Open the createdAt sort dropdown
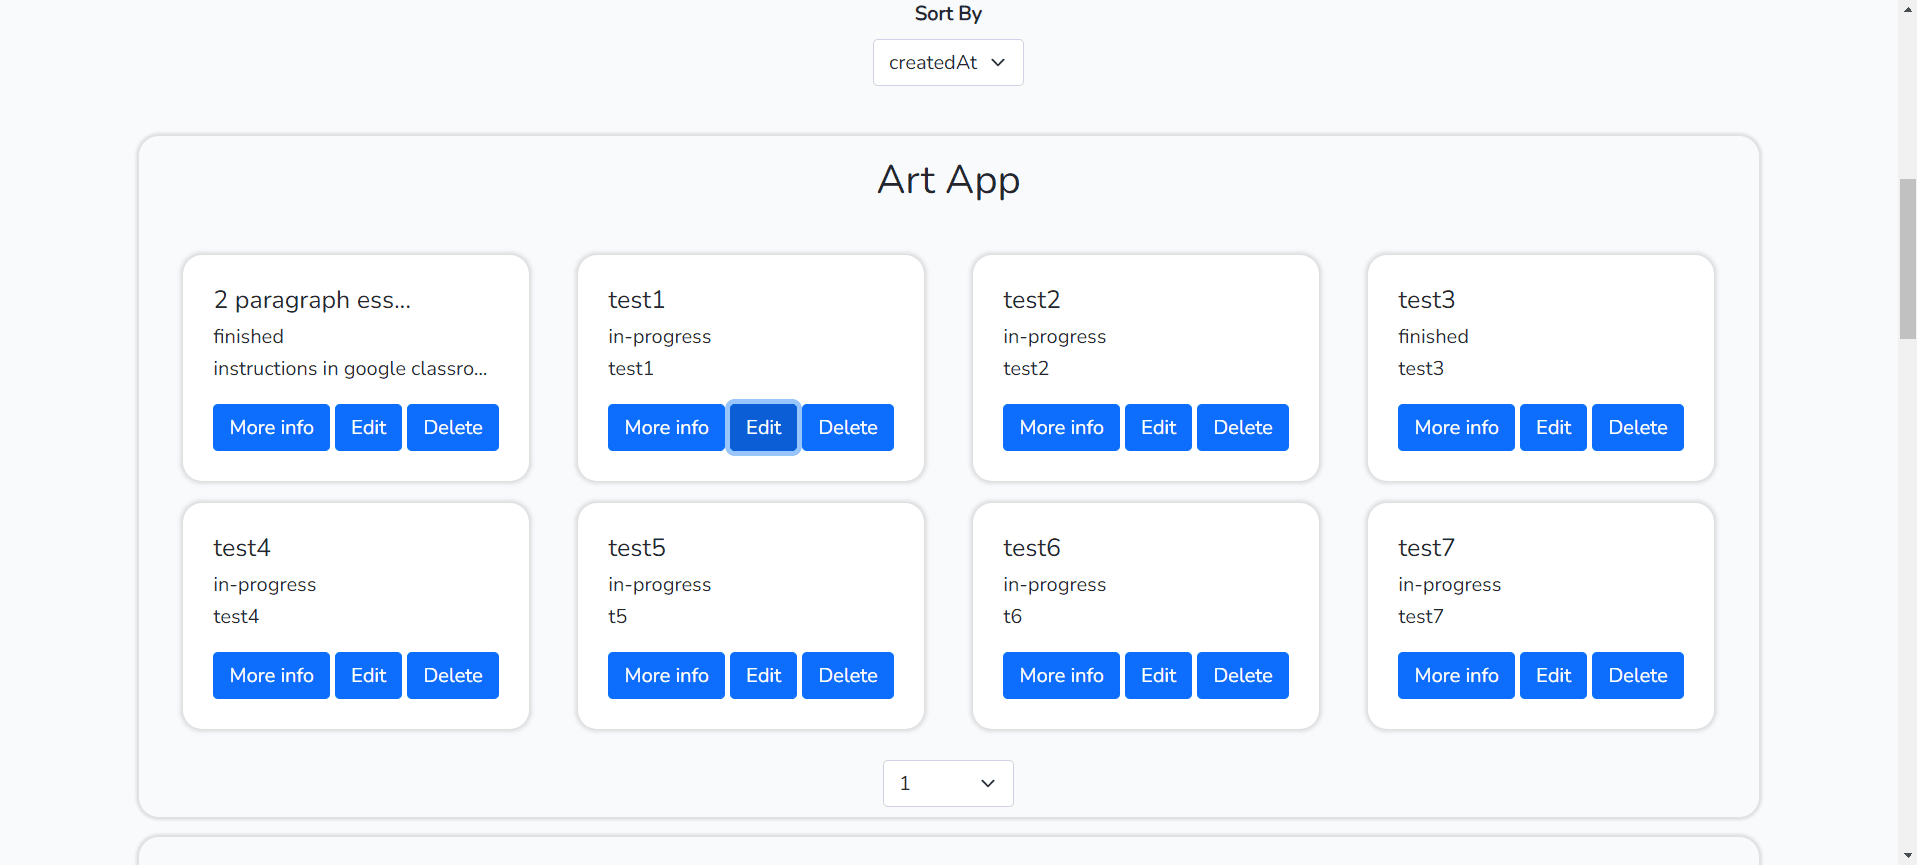Image resolution: width=1917 pixels, height=865 pixels. 947,63
